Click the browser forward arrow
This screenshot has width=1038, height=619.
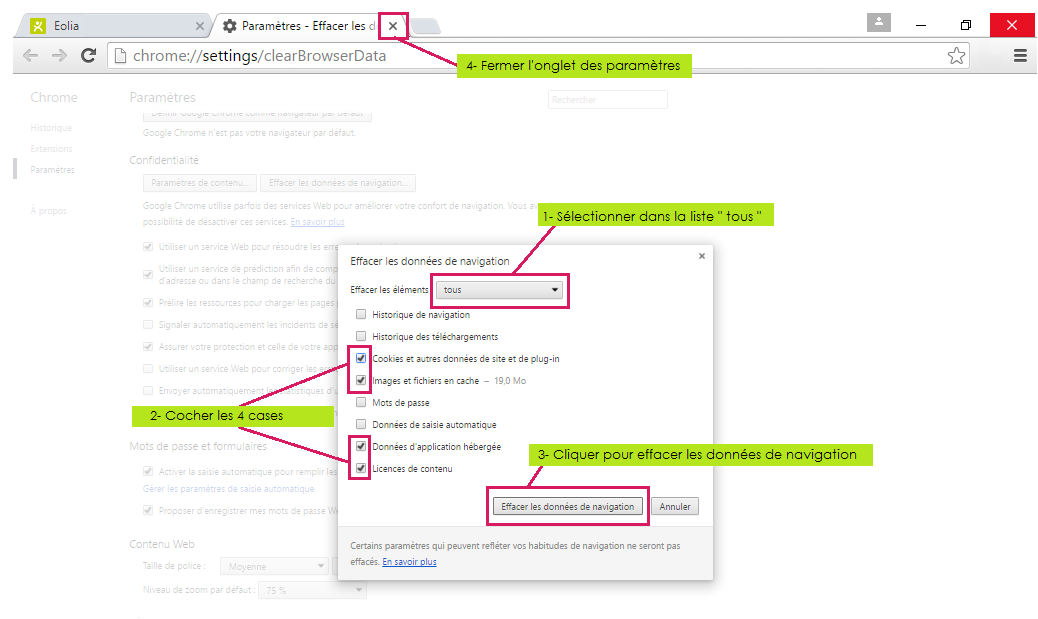click(59, 56)
